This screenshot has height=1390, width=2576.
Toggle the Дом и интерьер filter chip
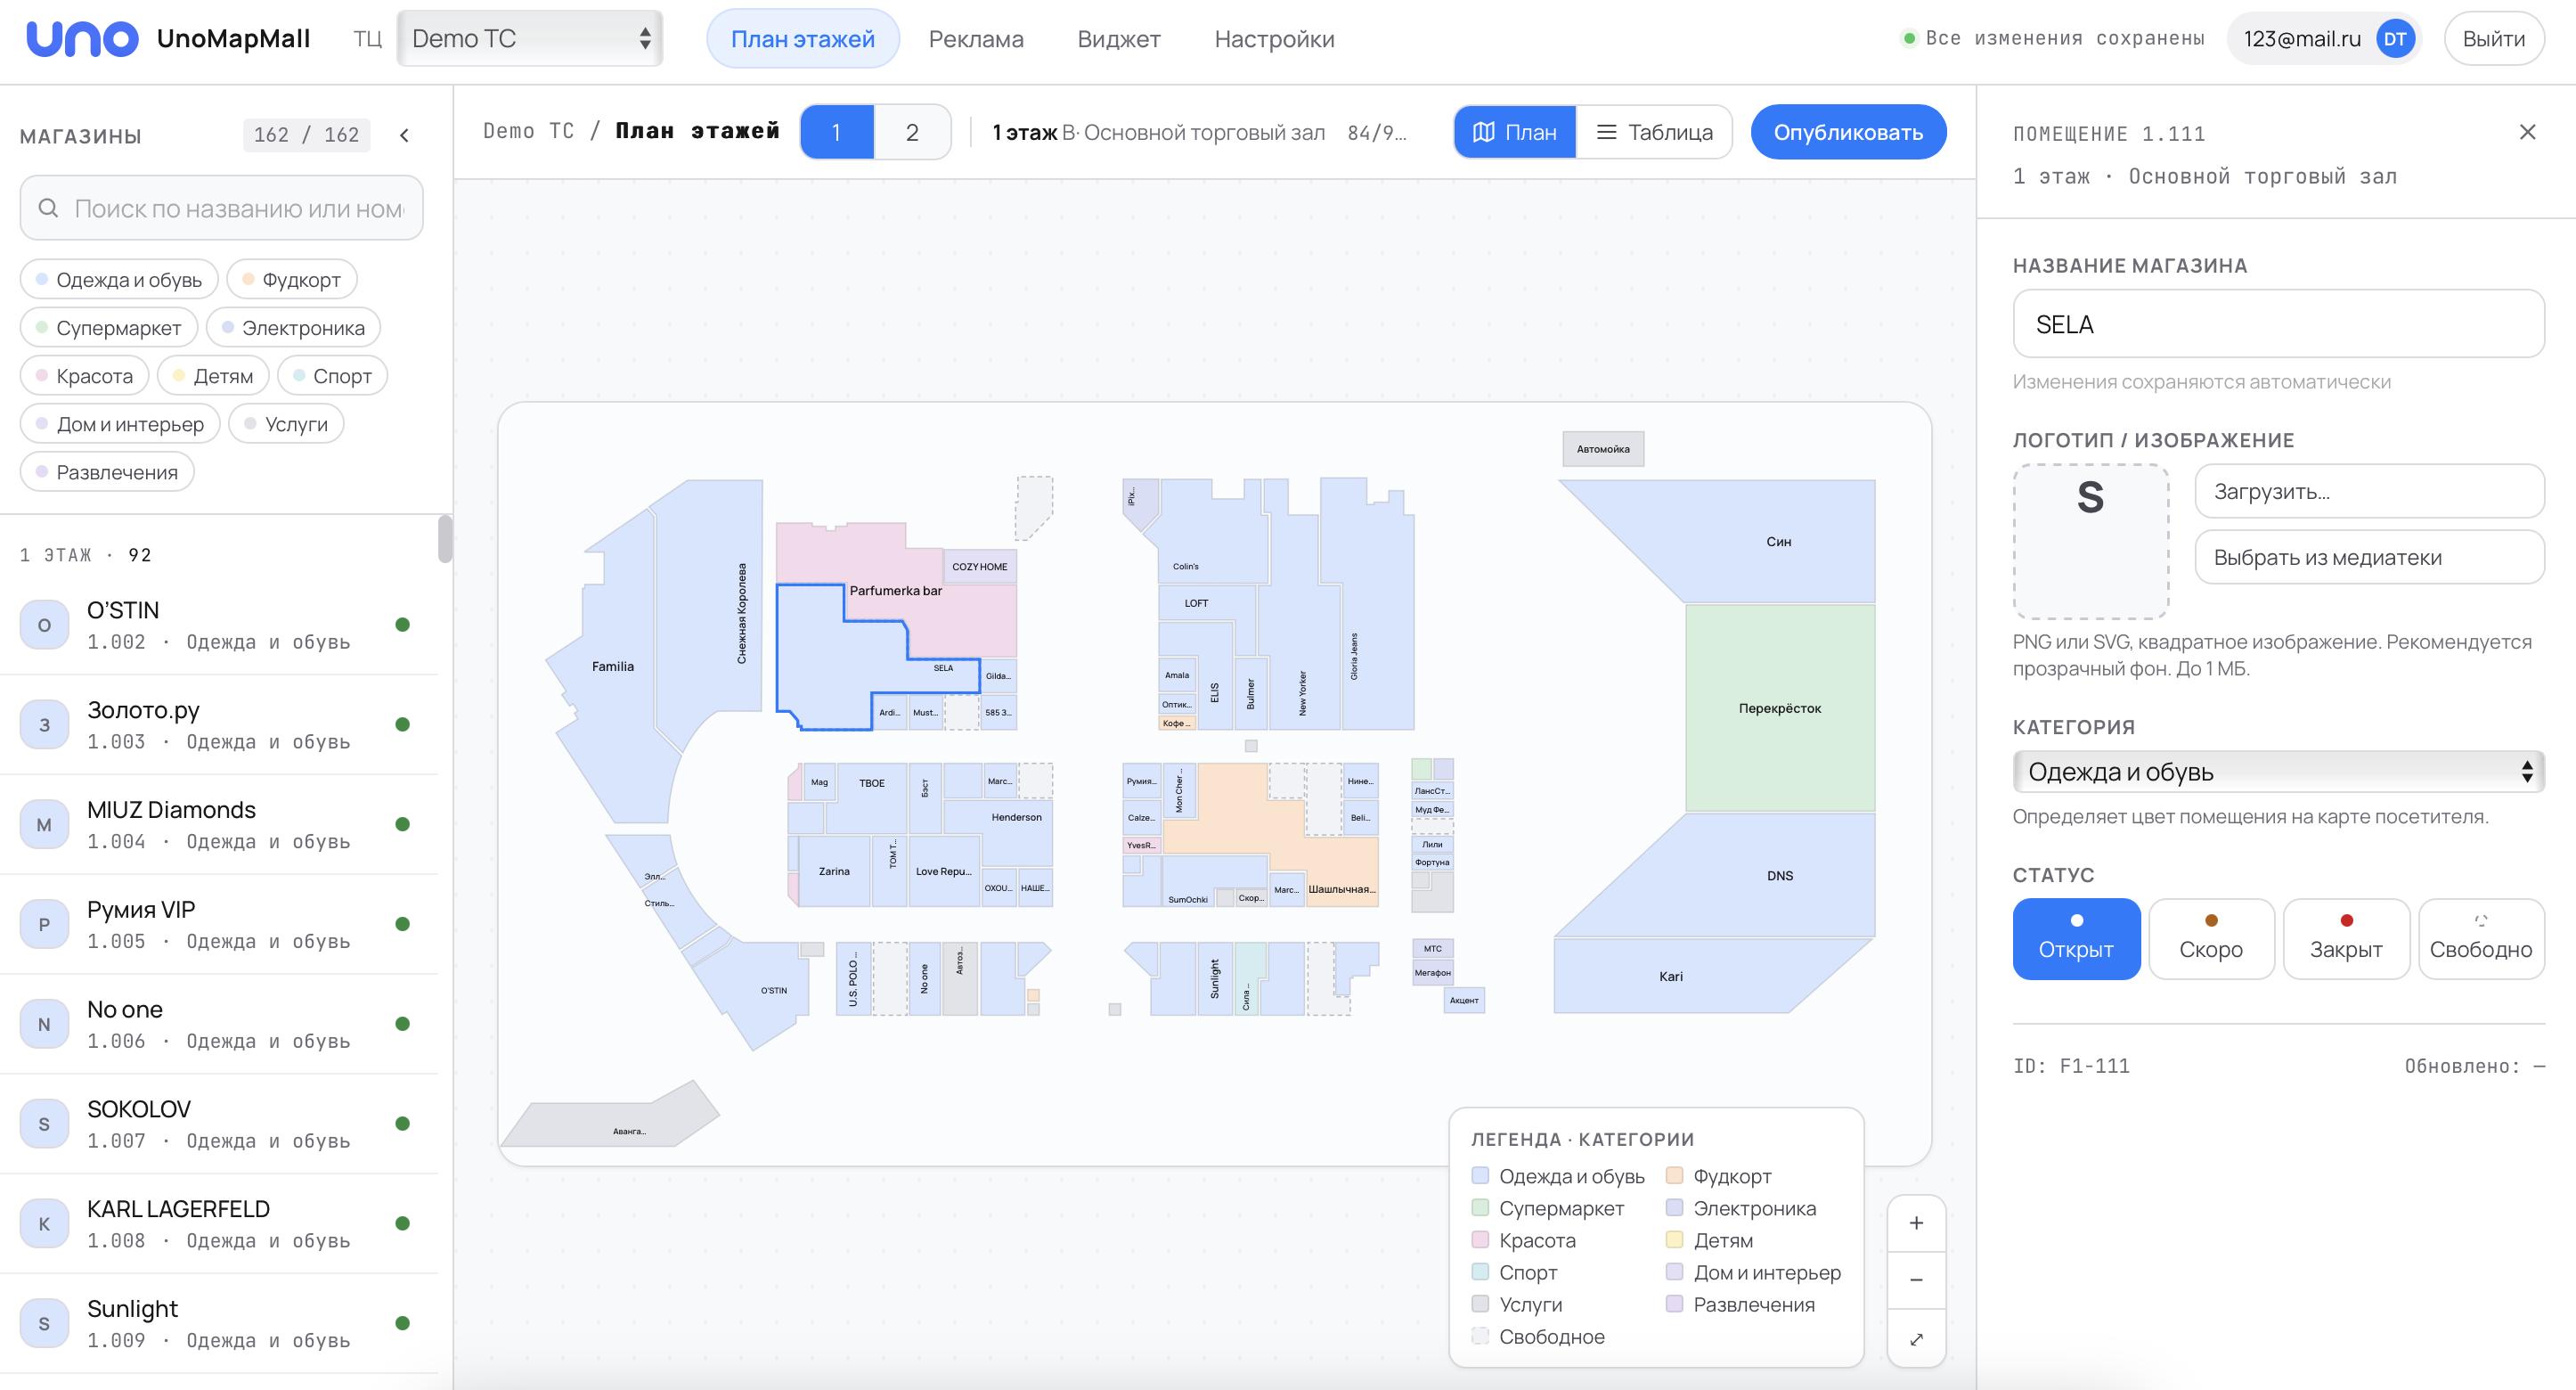[x=120, y=423]
